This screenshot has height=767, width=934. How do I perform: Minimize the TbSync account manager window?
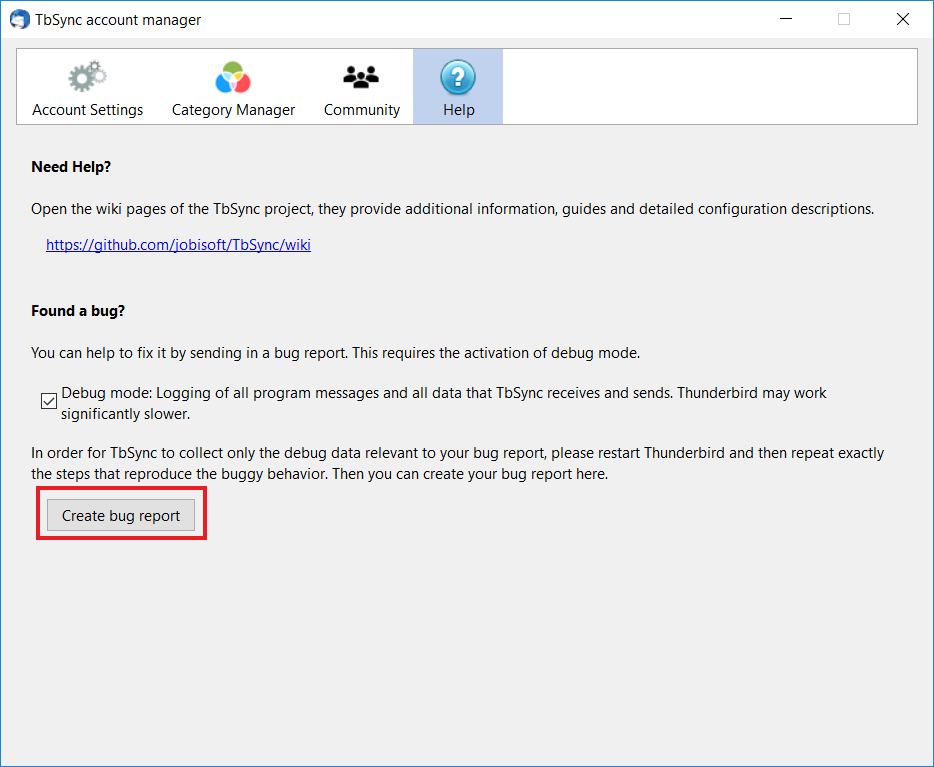point(786,19)
